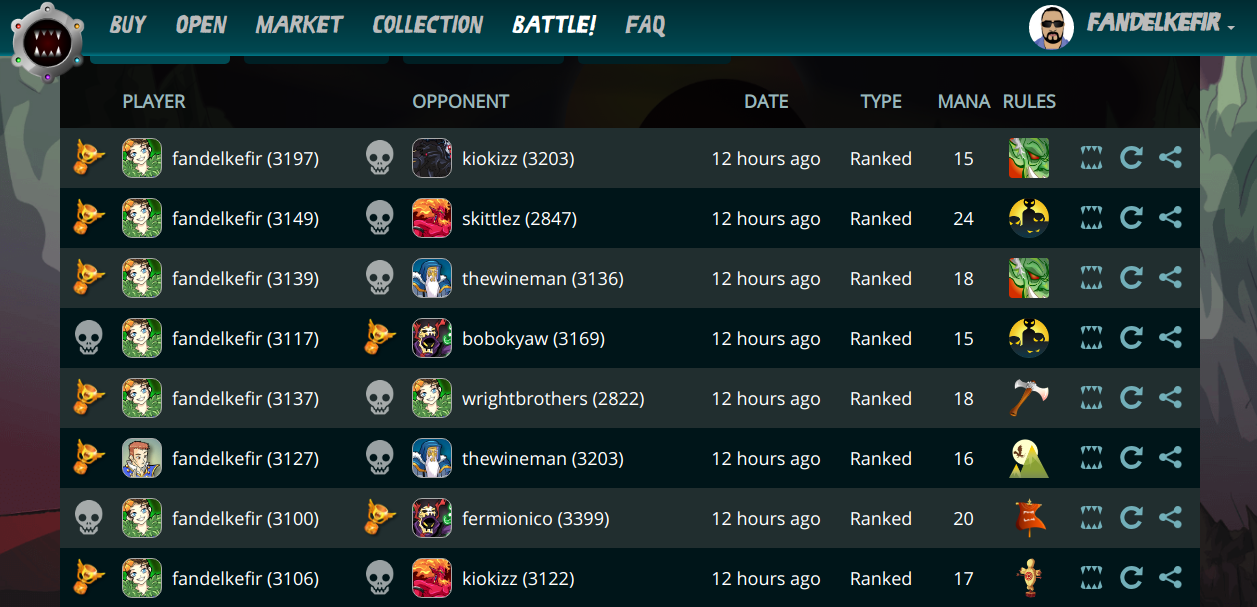Watch battle replay against kiokizz (3203)
The image size is (1257, 607).
(1092, 158)
